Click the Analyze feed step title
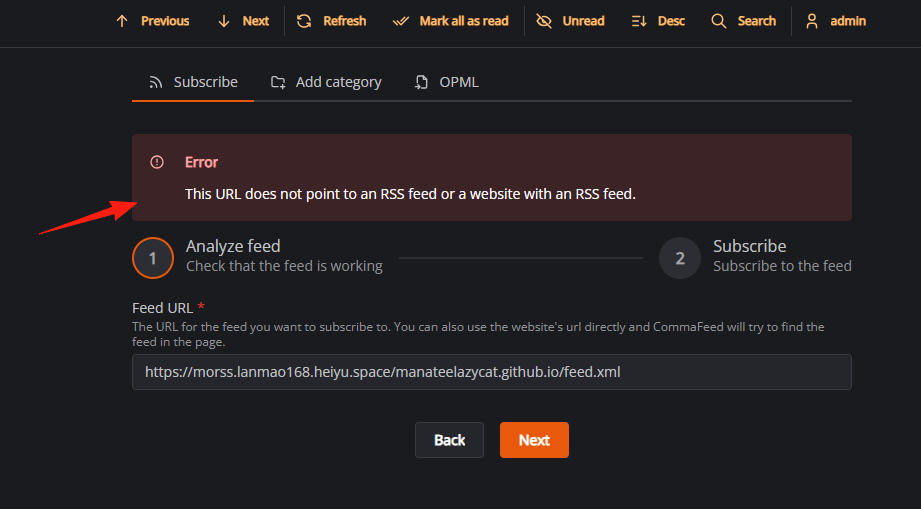 coord(233,246)
